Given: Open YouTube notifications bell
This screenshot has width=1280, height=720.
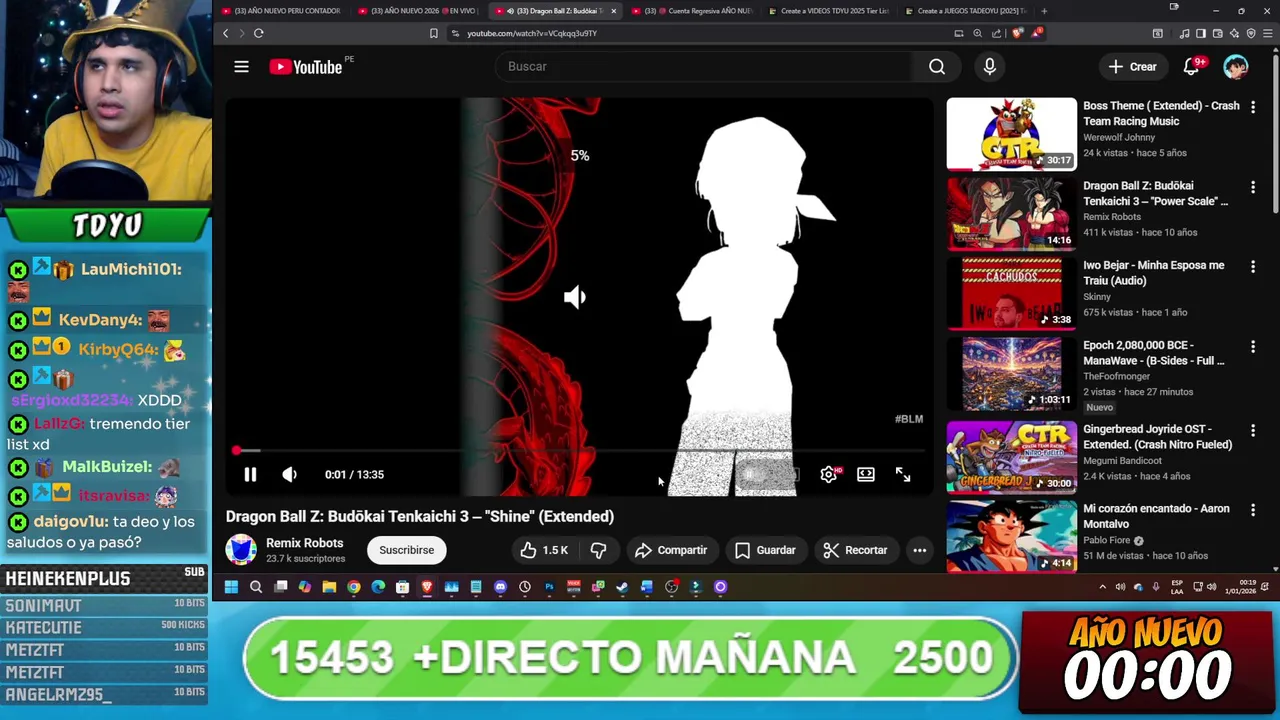Looking at the screenshot, I should (1192, 67).
